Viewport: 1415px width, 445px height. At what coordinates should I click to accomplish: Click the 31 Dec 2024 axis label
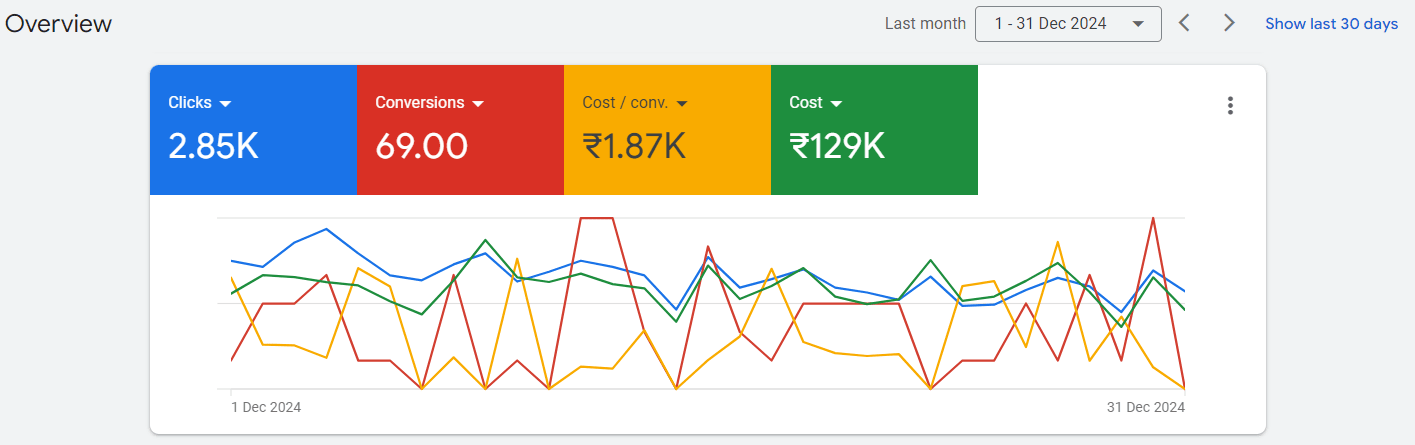point(1145,407)
